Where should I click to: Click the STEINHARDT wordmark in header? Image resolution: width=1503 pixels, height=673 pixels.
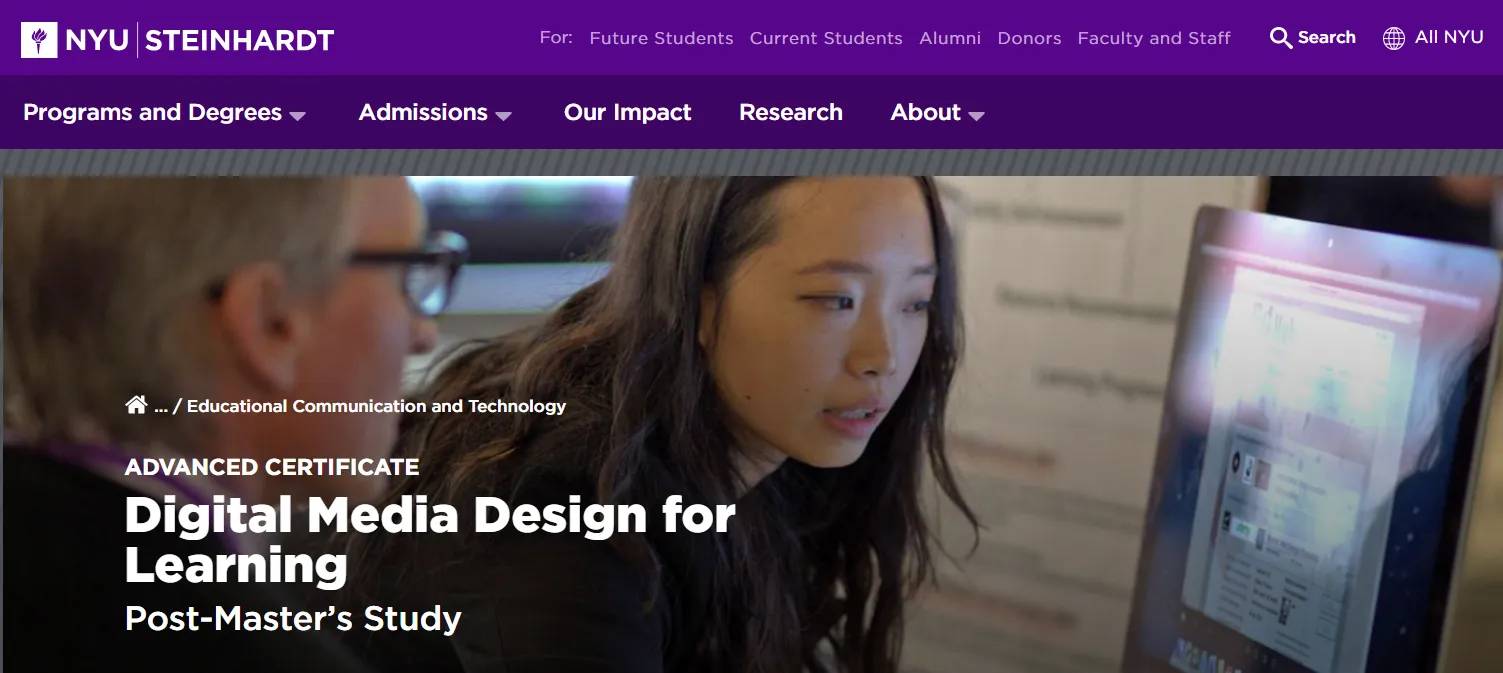pyautogui.click(x=240, y=40)
